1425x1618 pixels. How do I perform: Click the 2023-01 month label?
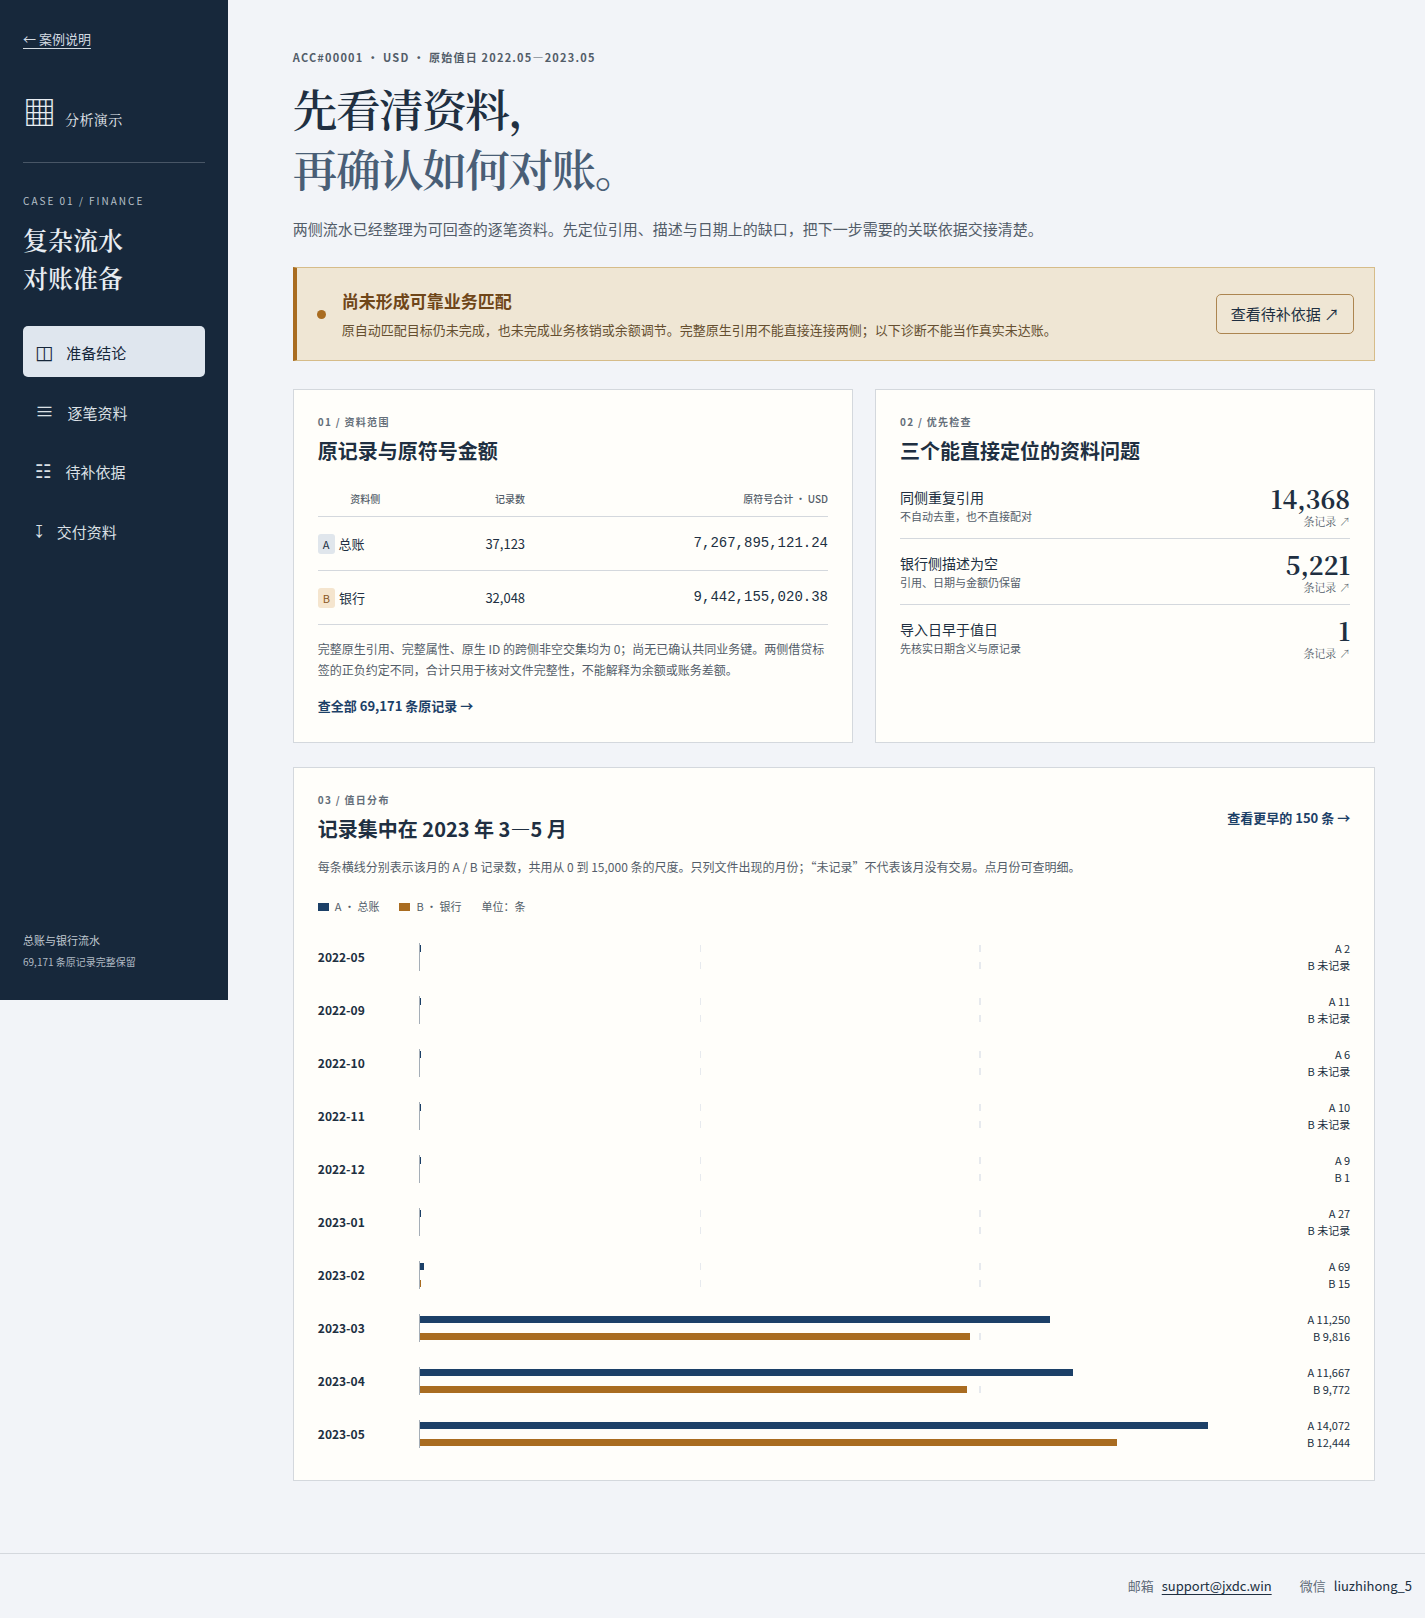coord(341,1222)
